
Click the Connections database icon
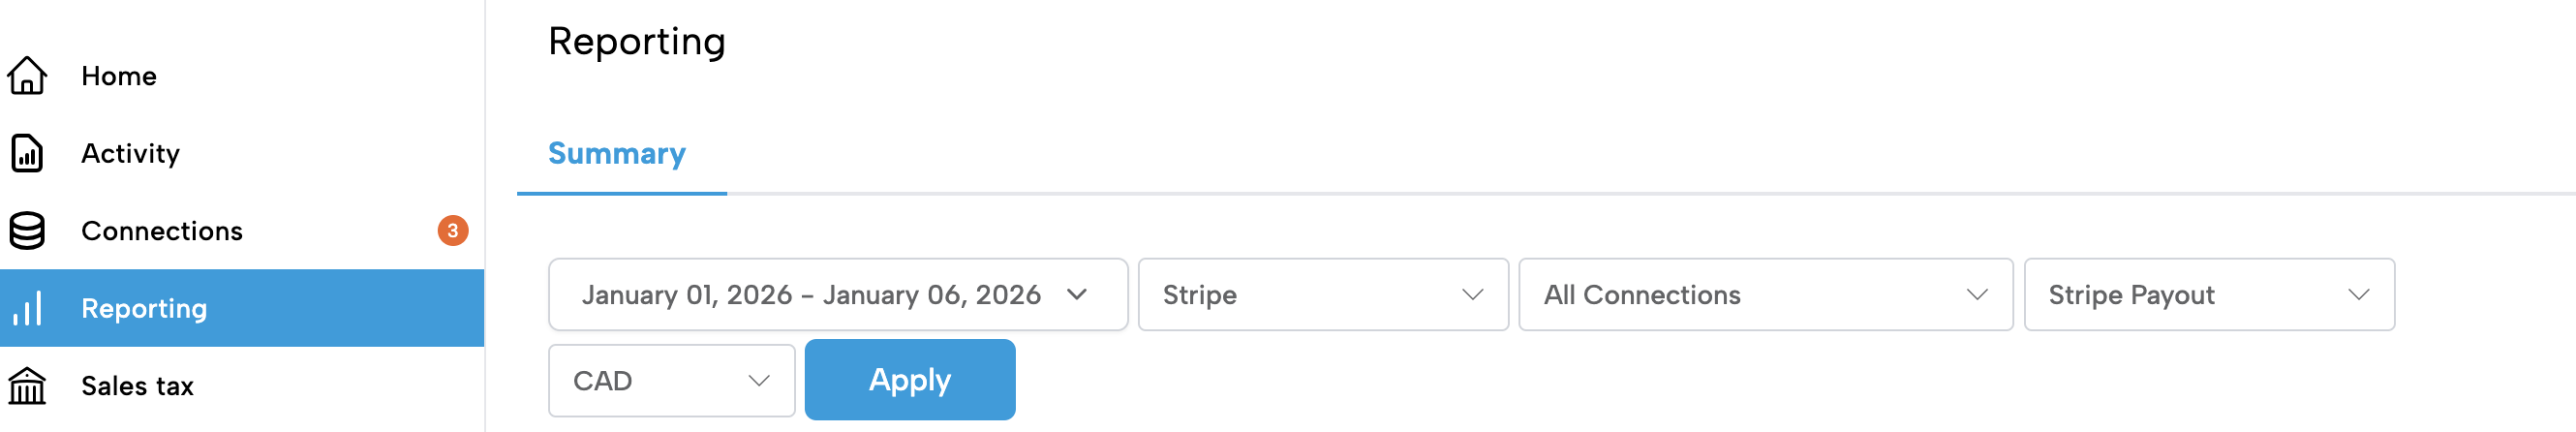(27, 231)
